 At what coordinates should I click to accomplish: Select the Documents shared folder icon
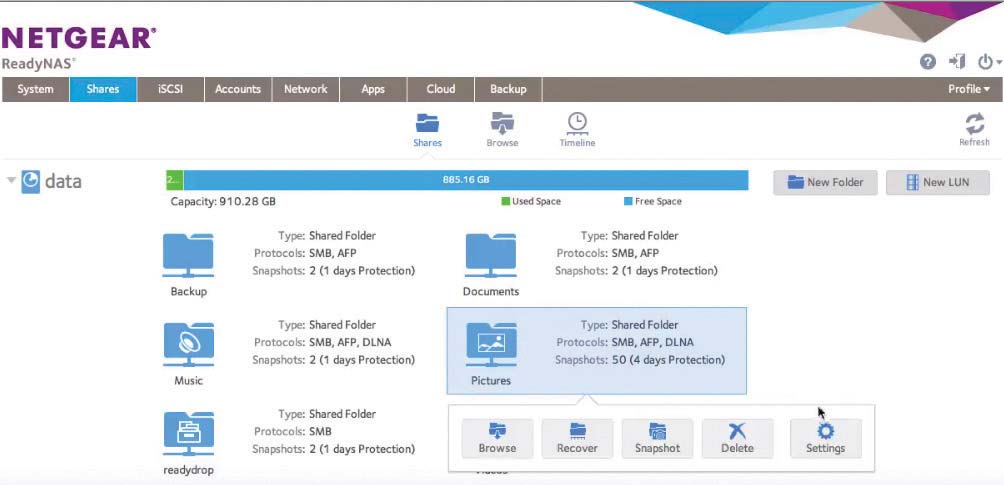tap(490, 256)
